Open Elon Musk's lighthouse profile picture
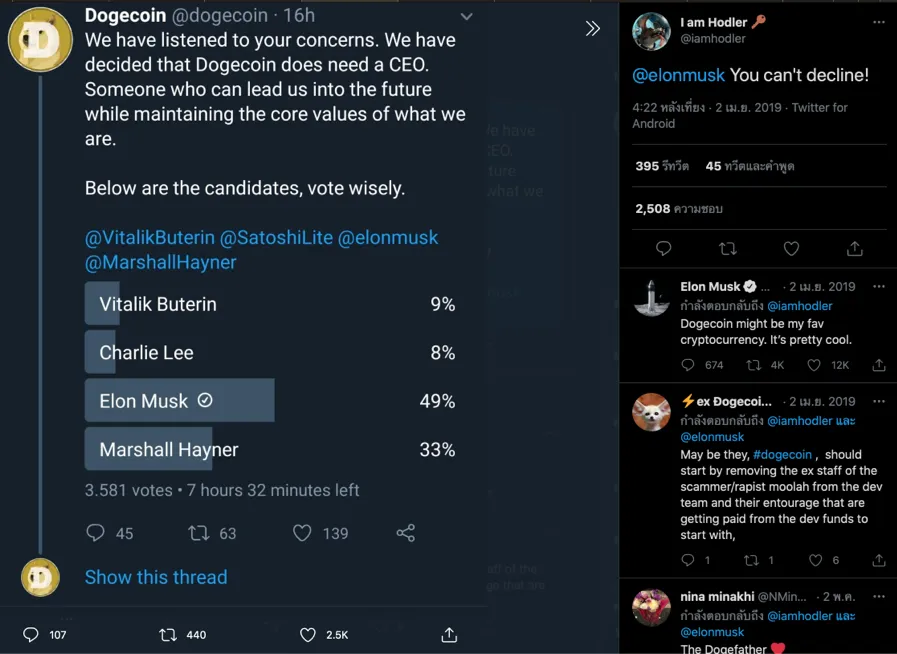 [652, 298]
